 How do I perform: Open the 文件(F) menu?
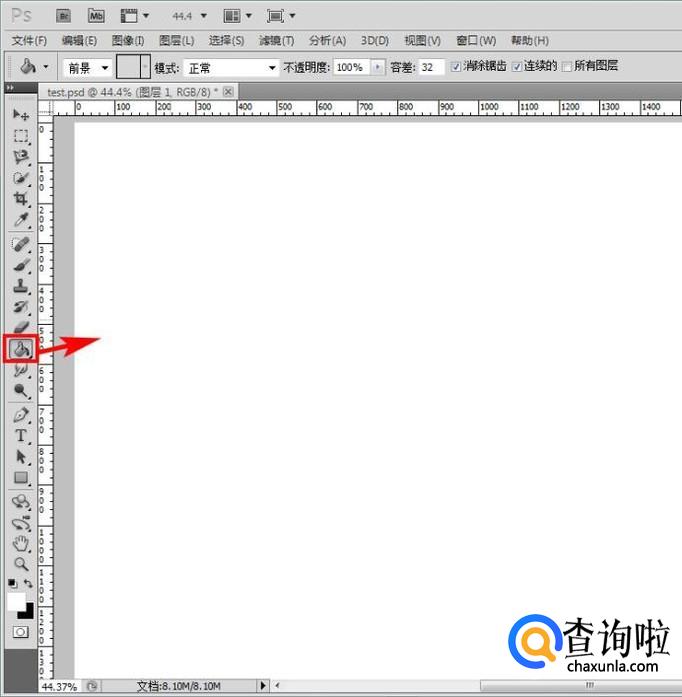pyautogui.click(x=29, y=40)
